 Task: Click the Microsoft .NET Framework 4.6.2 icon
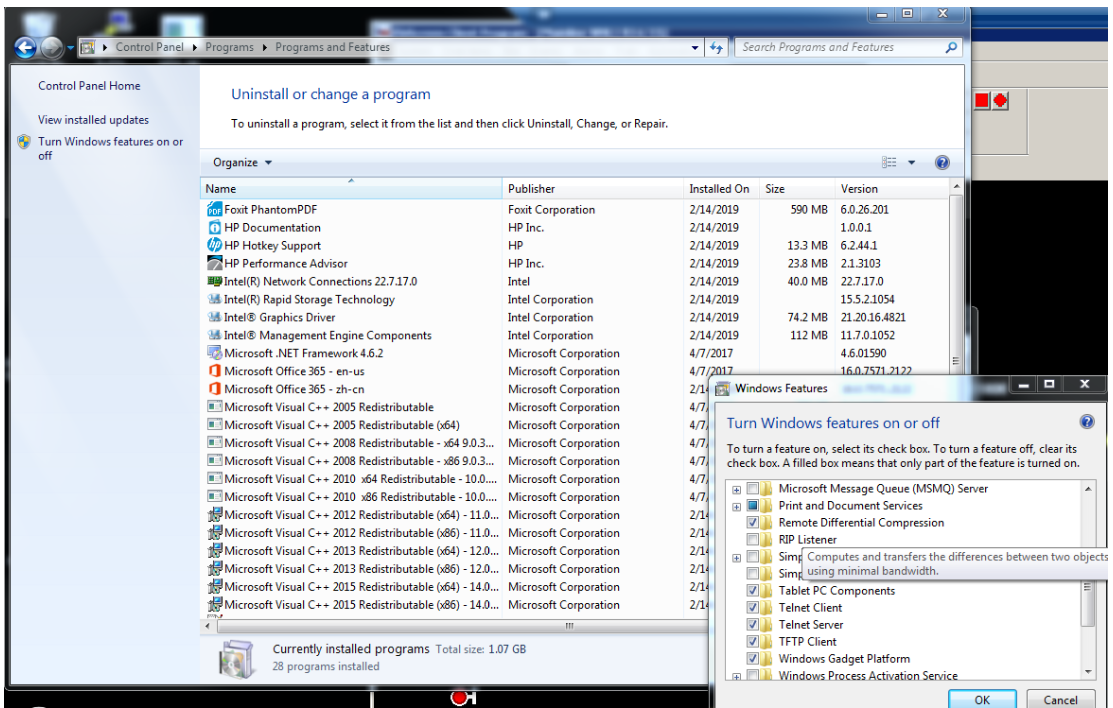coord(213,353)
